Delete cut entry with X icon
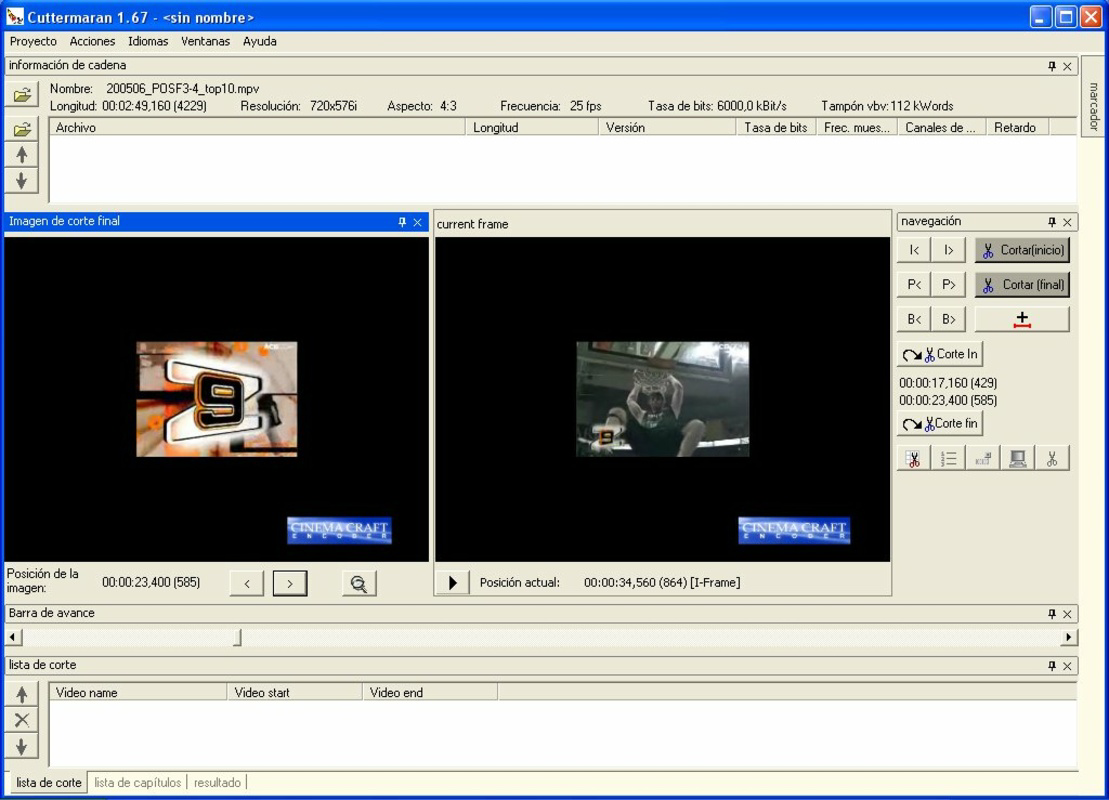Viewport: 1109px width, 800px height. point(22,720)
